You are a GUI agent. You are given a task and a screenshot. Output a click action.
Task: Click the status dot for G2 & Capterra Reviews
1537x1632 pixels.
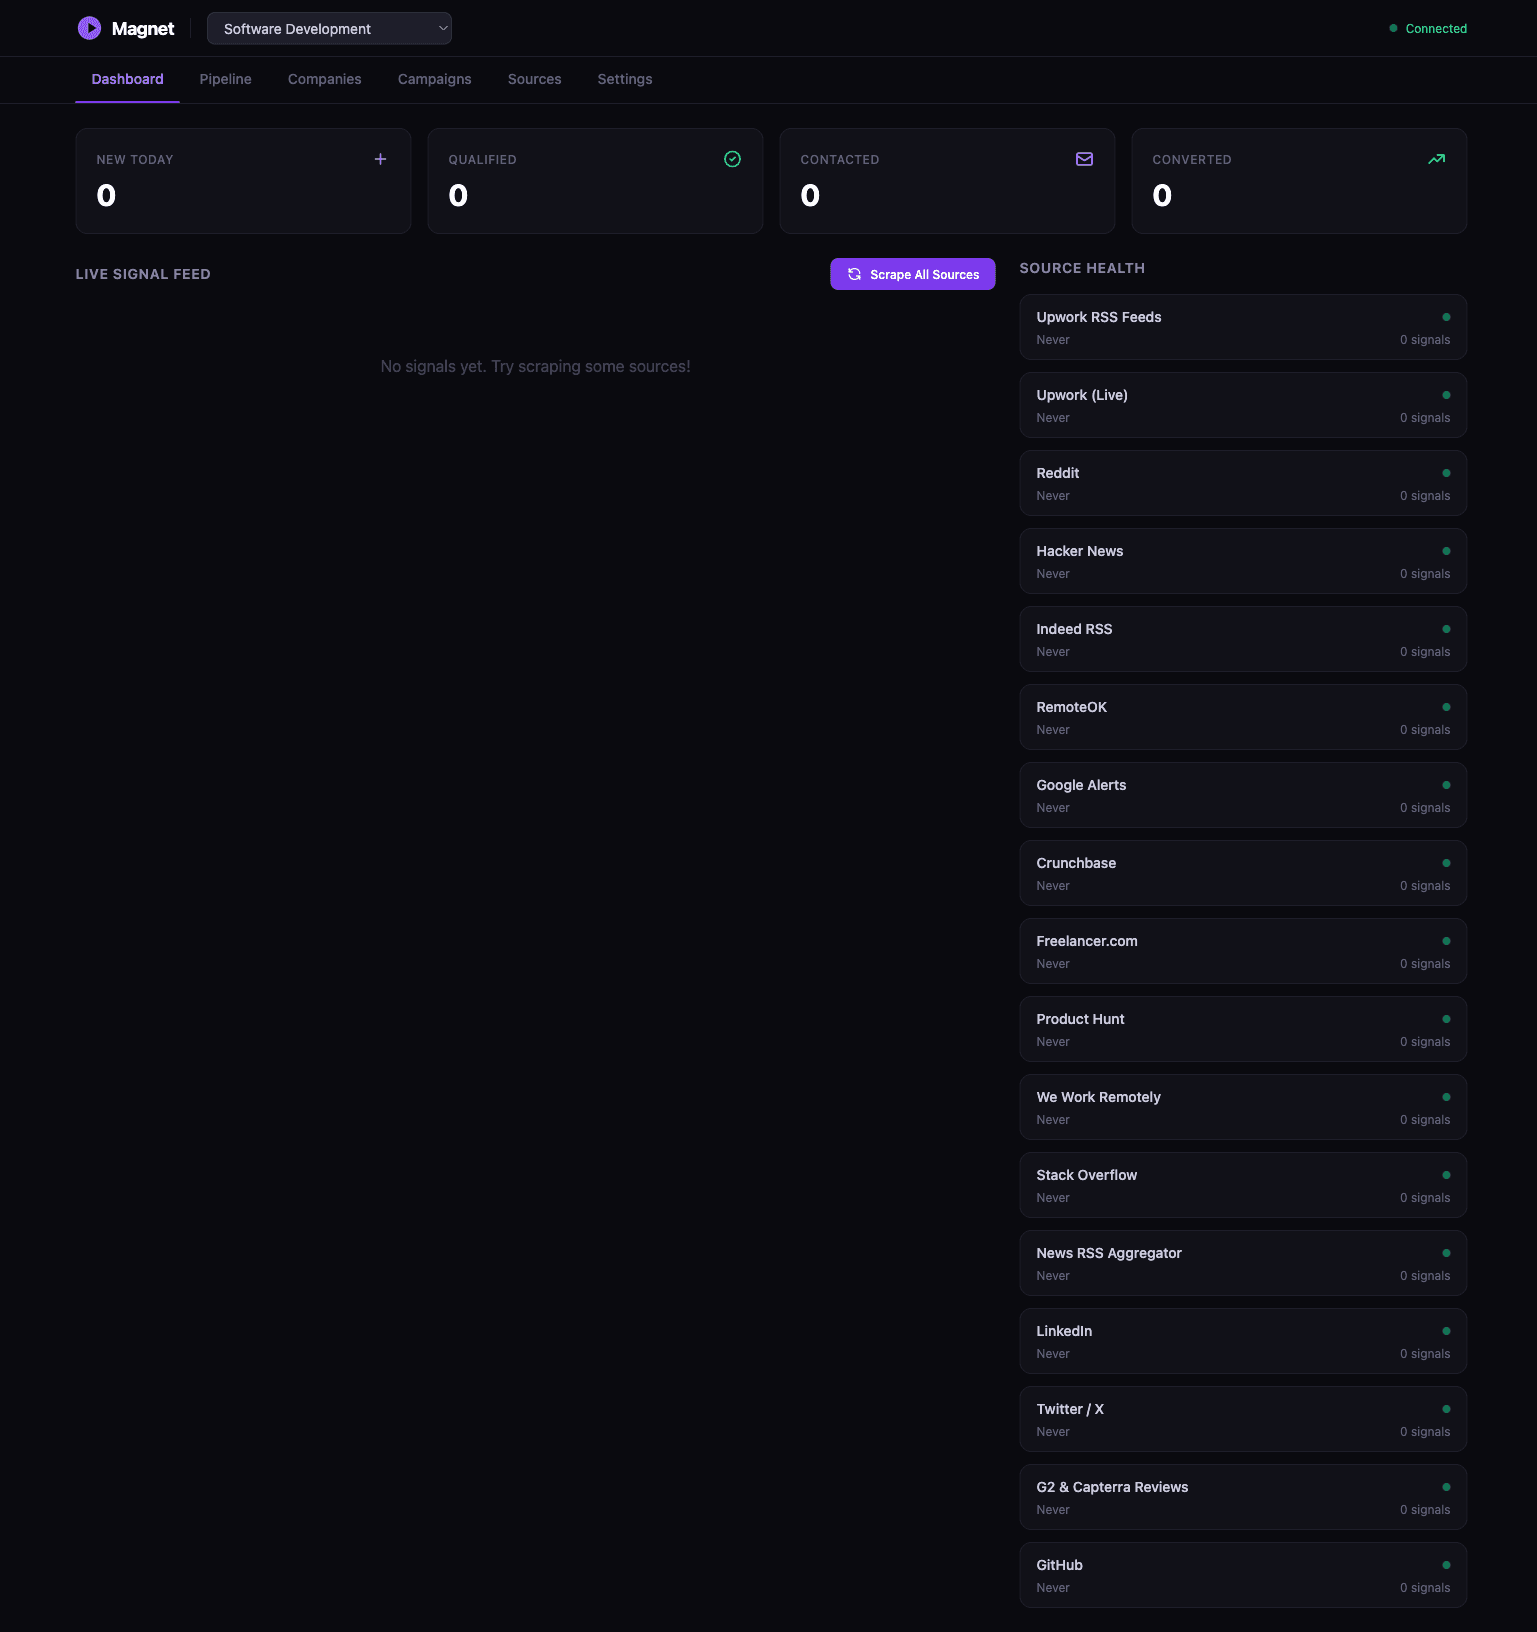tap(1446, 1487)
